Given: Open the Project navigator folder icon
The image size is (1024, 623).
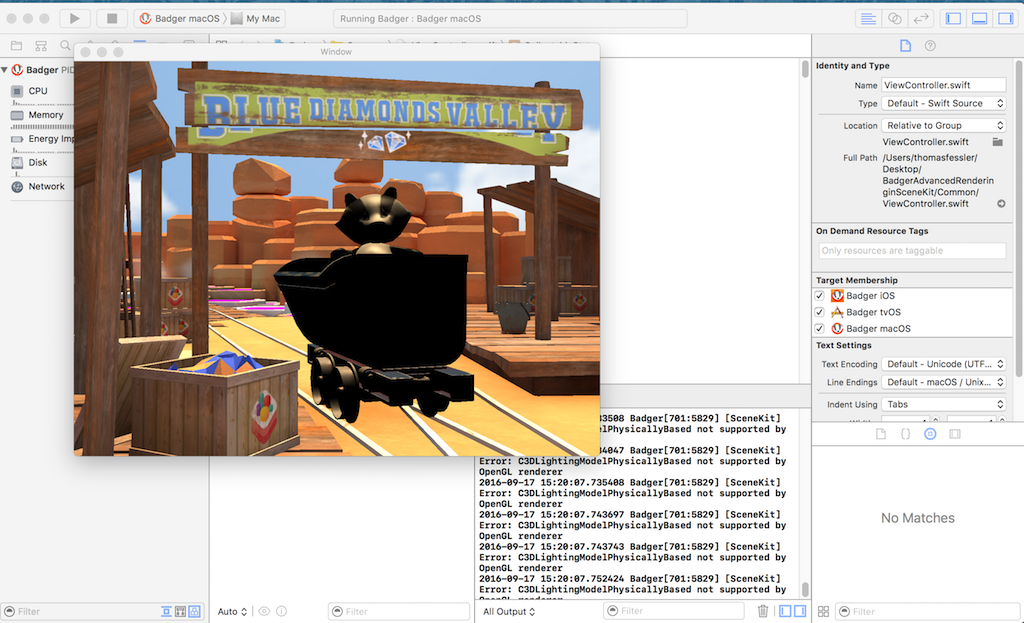Looking at the screenshot, I should pos(16,46).
